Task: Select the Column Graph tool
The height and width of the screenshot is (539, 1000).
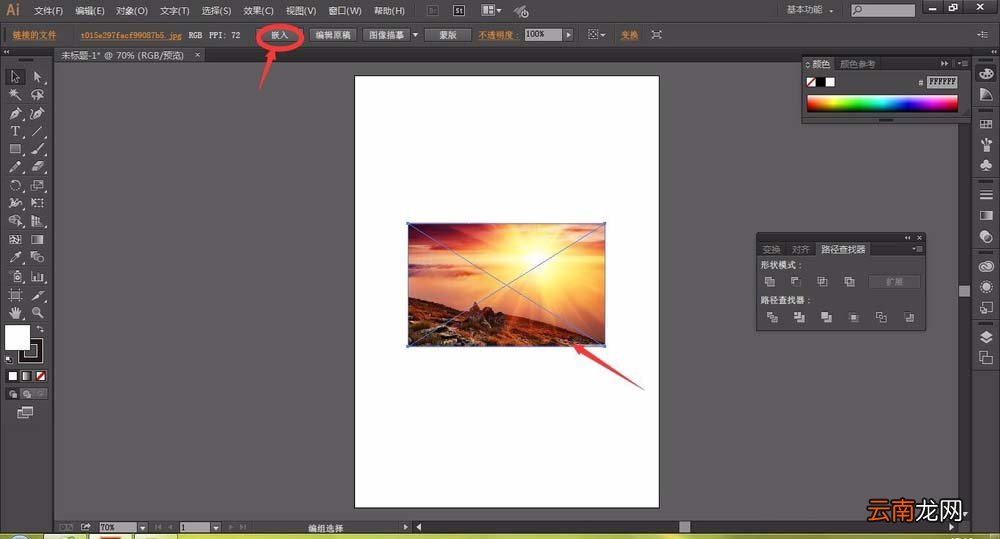Action: tap(38, 277)
